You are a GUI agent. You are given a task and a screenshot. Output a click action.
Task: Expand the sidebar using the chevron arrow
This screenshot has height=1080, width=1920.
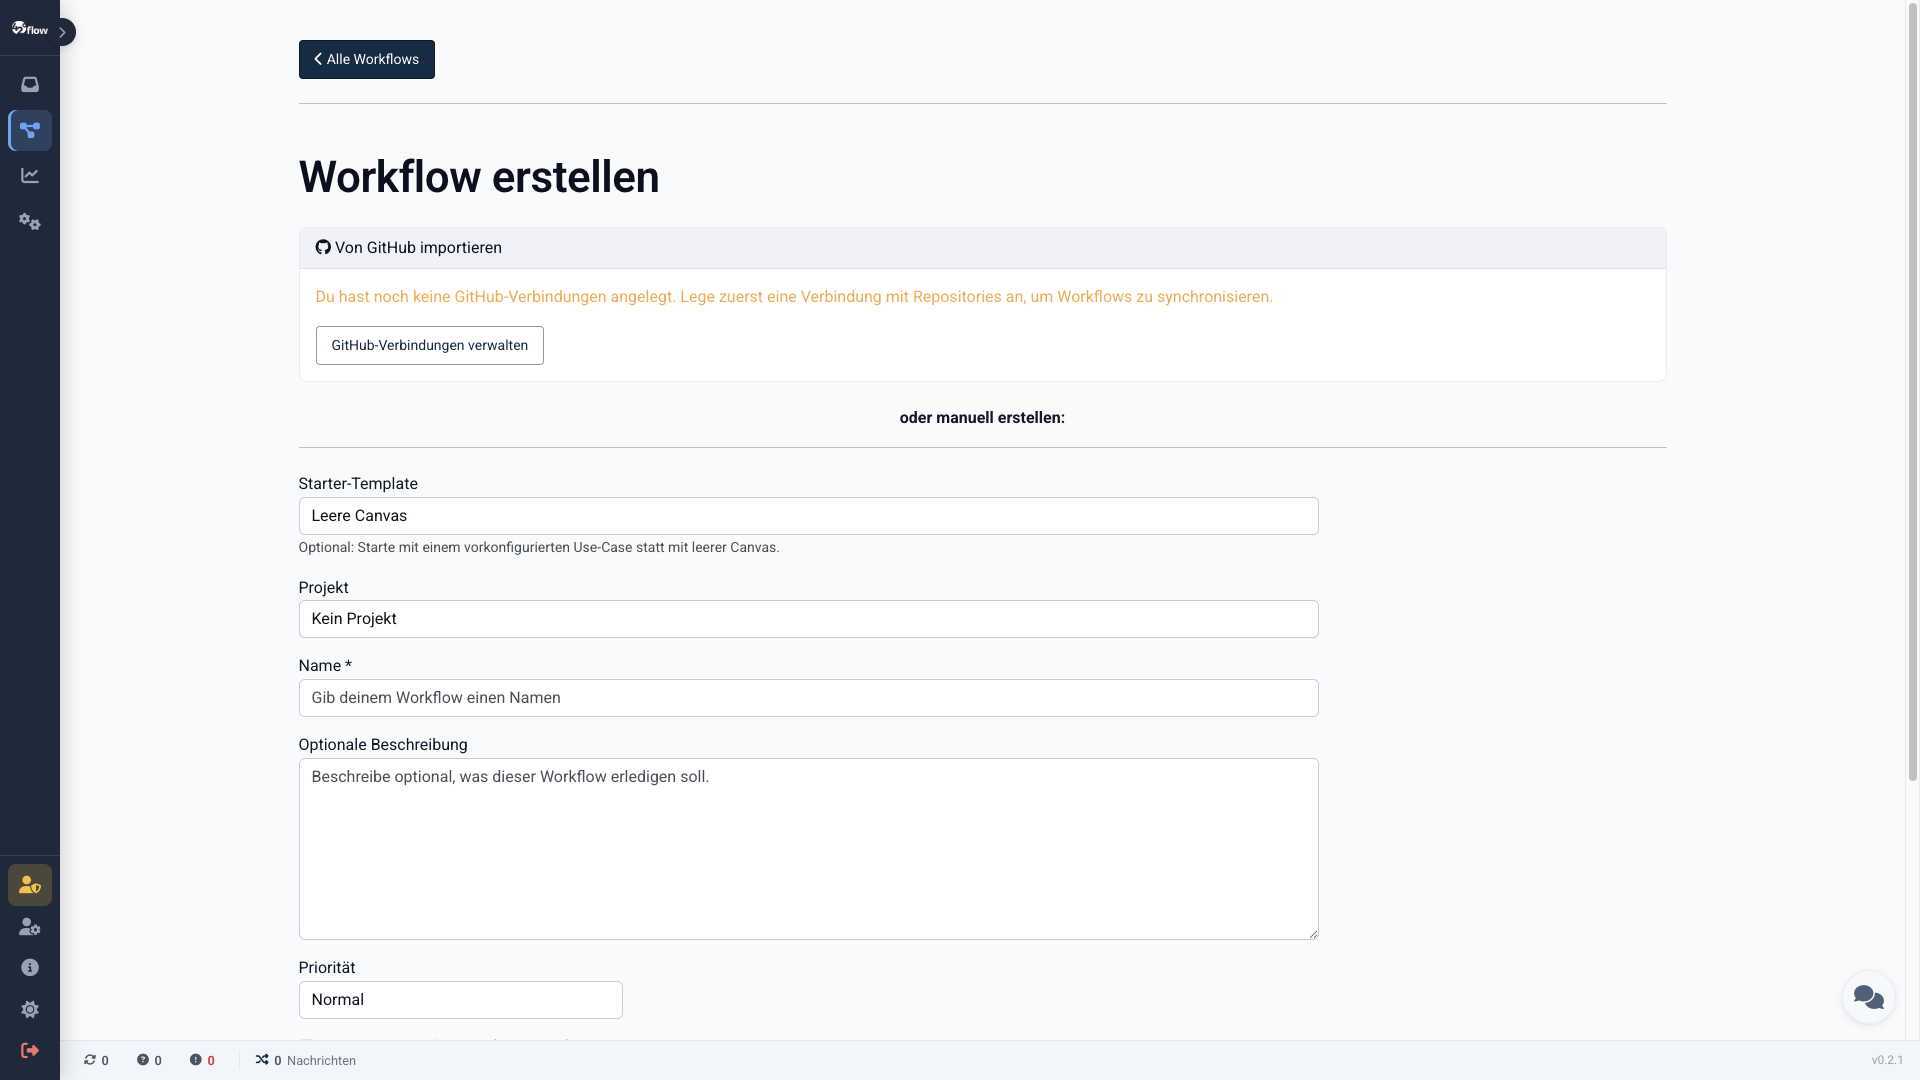(64, 32)
